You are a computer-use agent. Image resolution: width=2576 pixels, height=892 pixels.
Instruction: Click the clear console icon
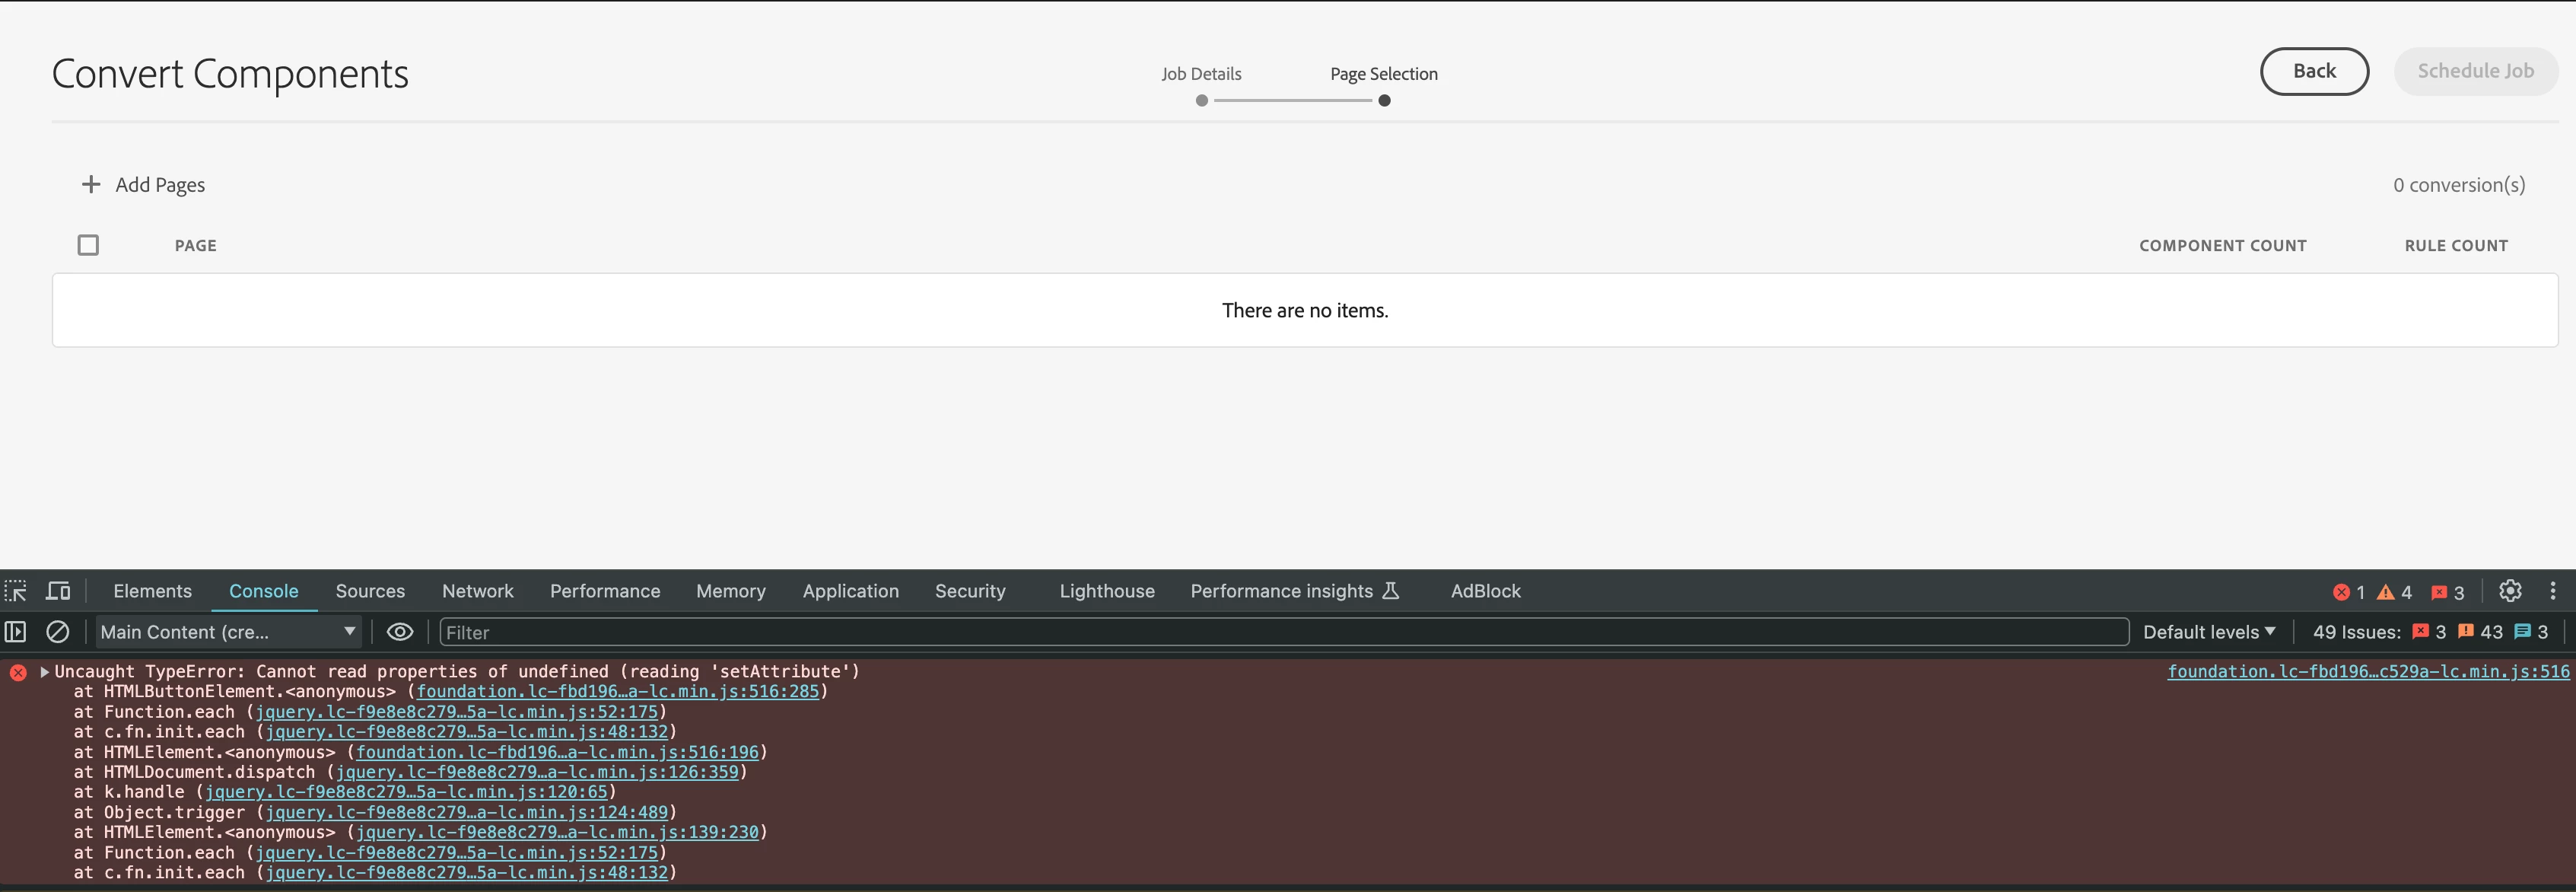[x=58, y=632]
